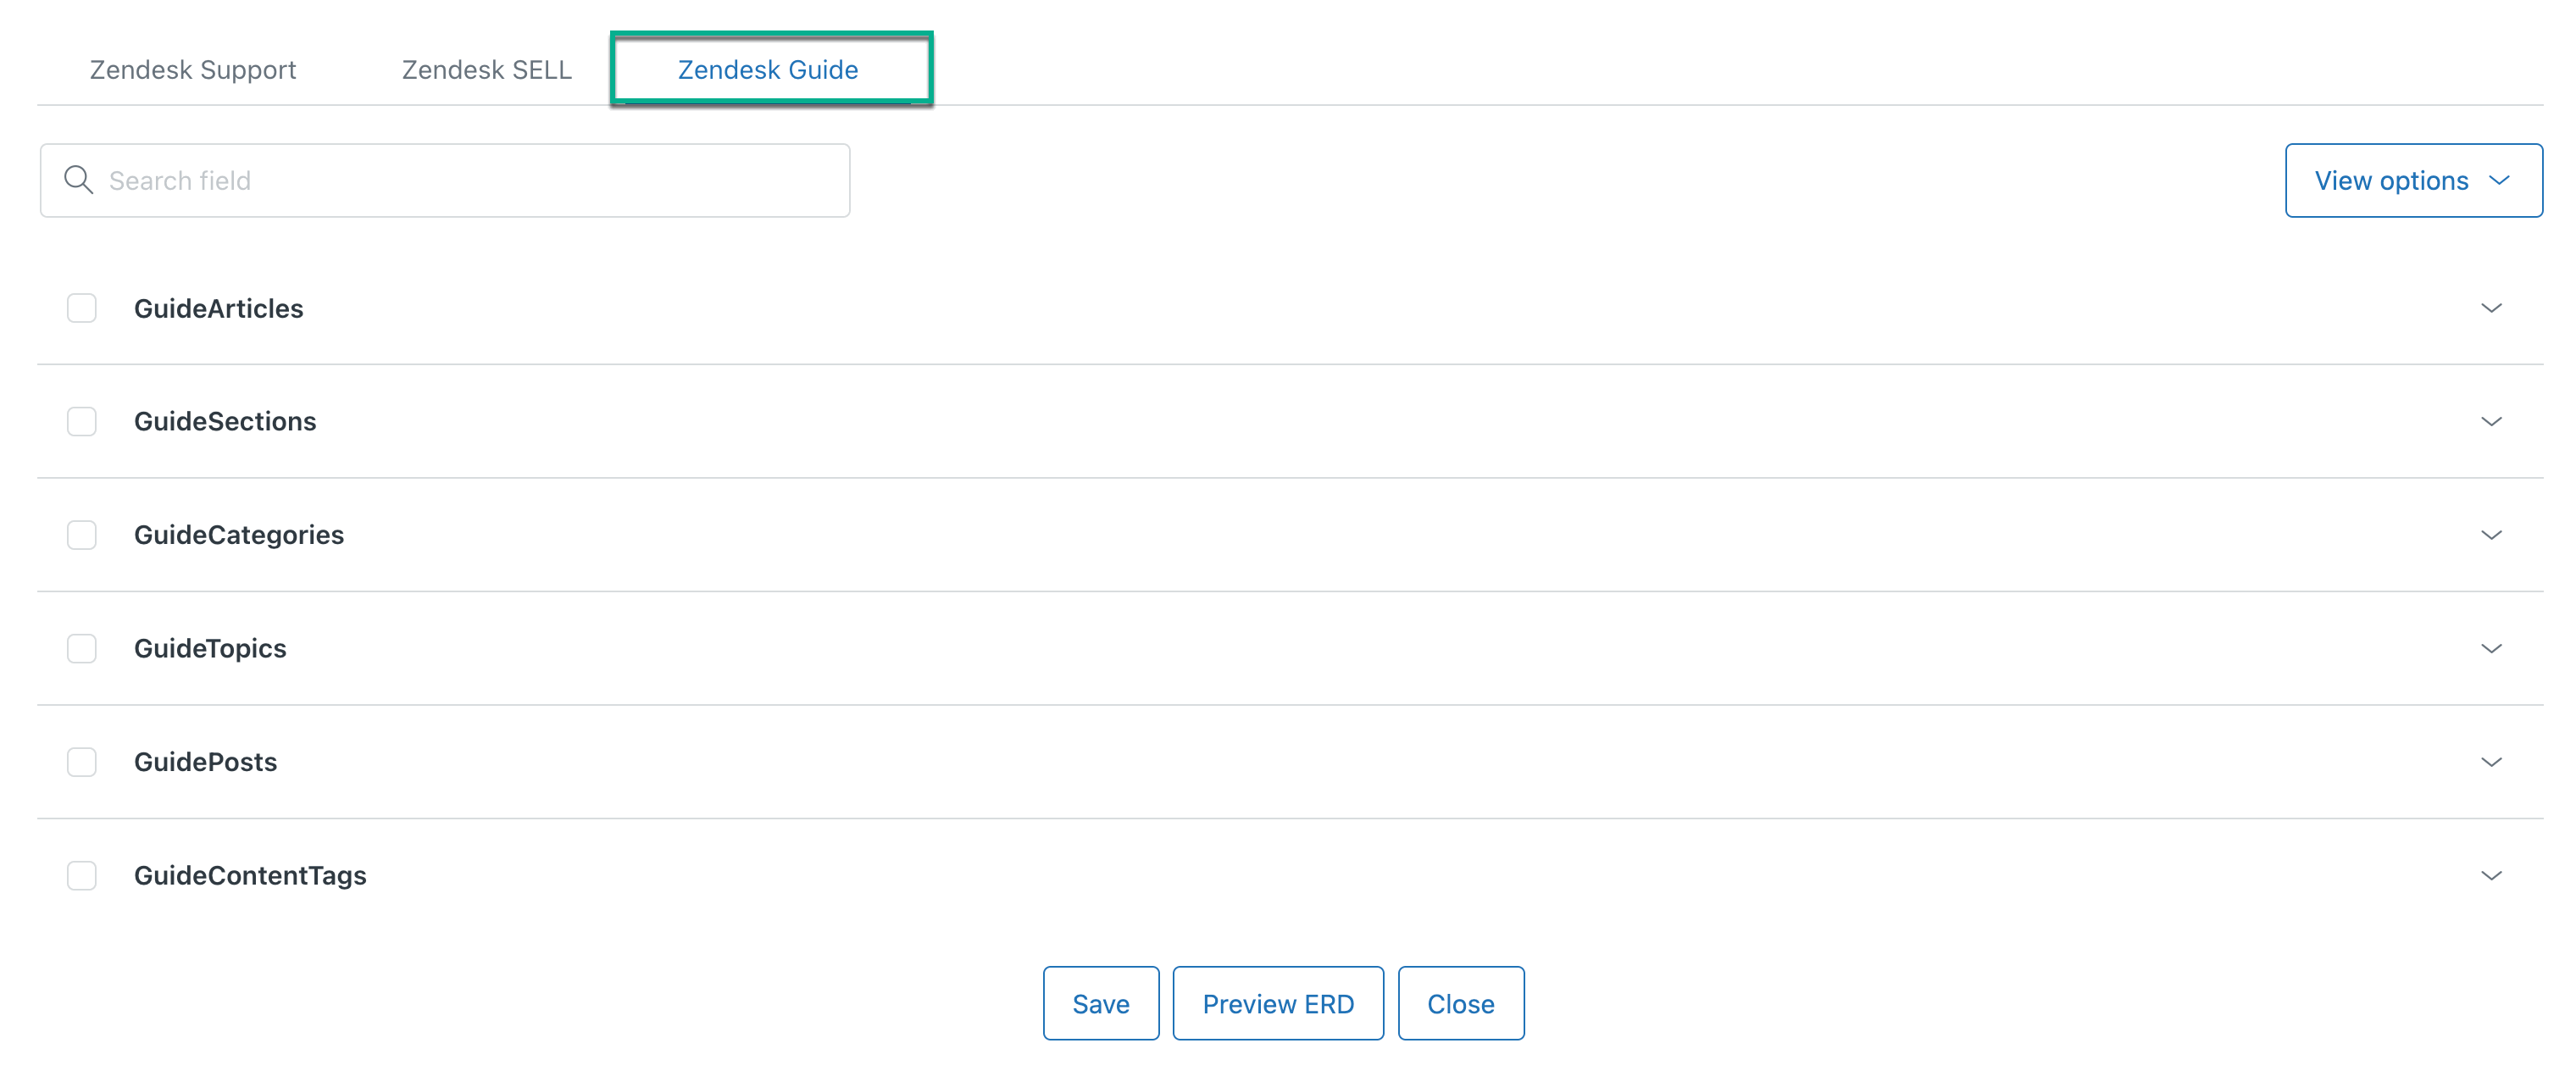Expand the GuideContentTags section
This screenshot has height=1071, width=2576.
coord(2491,875)
